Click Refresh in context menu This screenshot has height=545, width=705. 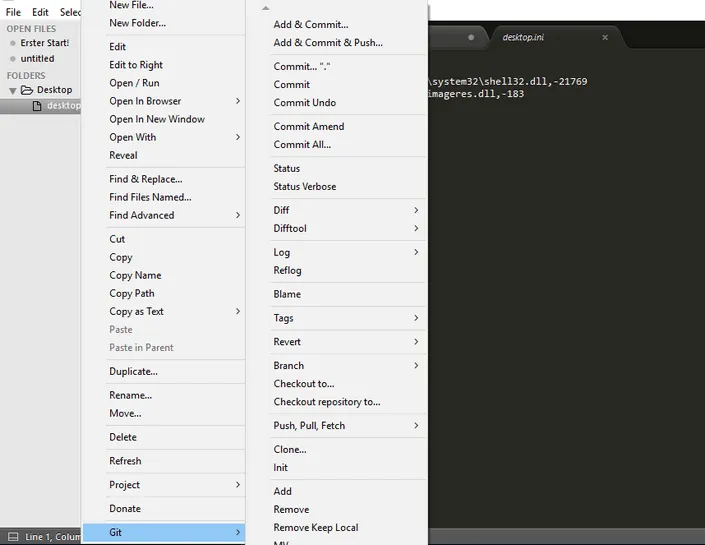(x=125, y=461)
